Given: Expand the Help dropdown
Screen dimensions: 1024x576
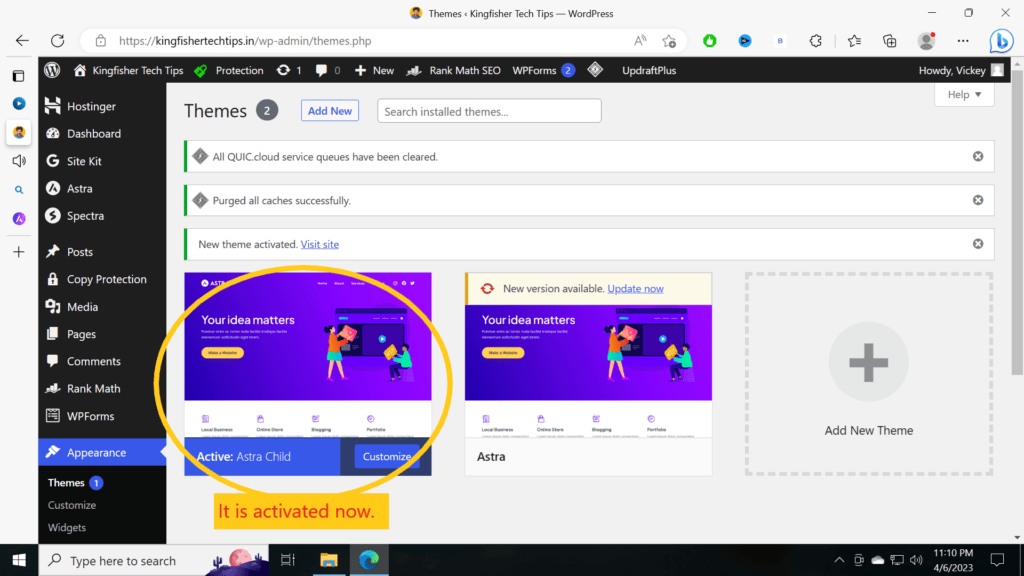Looking at the screenshot, I should (x=964, y=95).
